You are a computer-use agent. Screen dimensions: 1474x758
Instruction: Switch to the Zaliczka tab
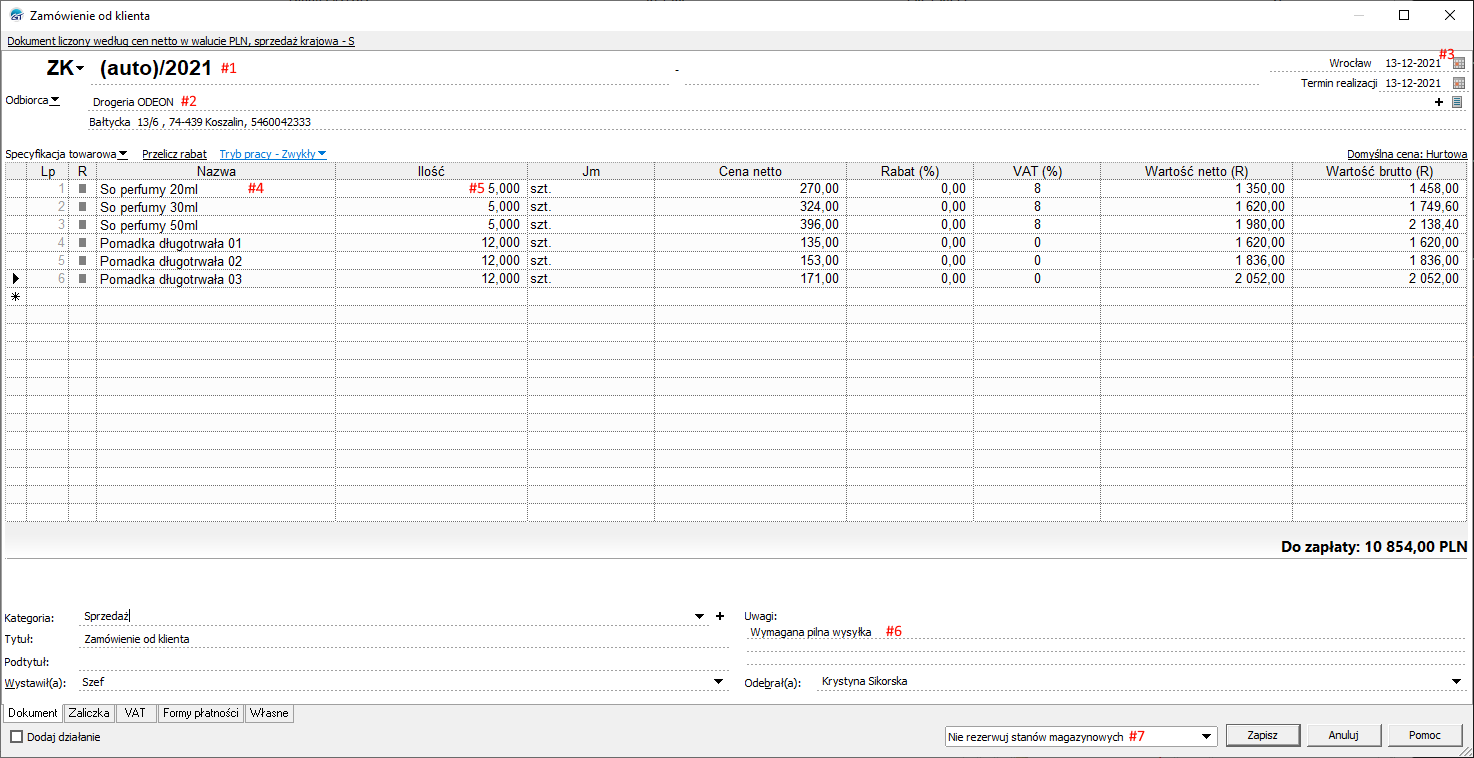click(x=89, y=713)
